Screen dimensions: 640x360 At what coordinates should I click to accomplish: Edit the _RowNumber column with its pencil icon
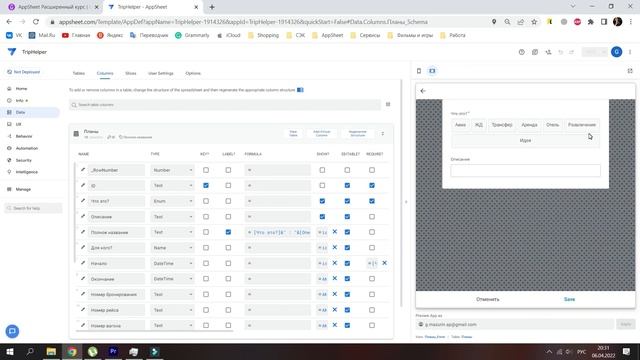pyautogui.click(x=83, y=170)
